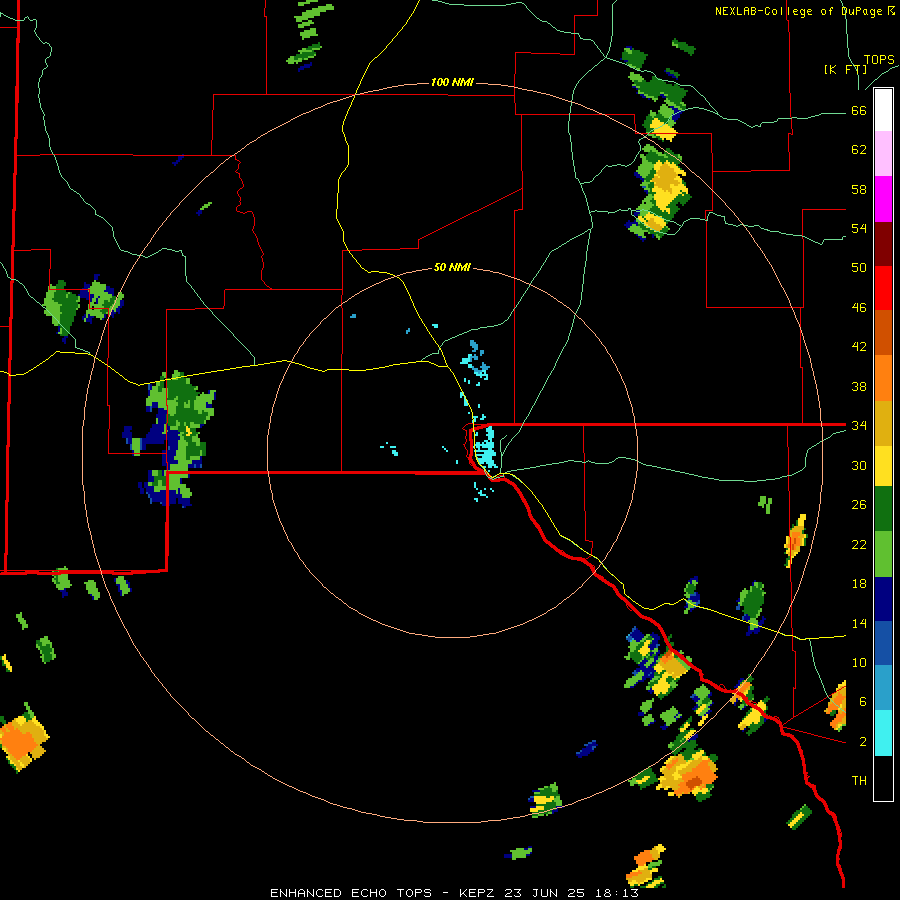Pick the navy blue legend swatch
900x900 pixels.
pos(883,599)
